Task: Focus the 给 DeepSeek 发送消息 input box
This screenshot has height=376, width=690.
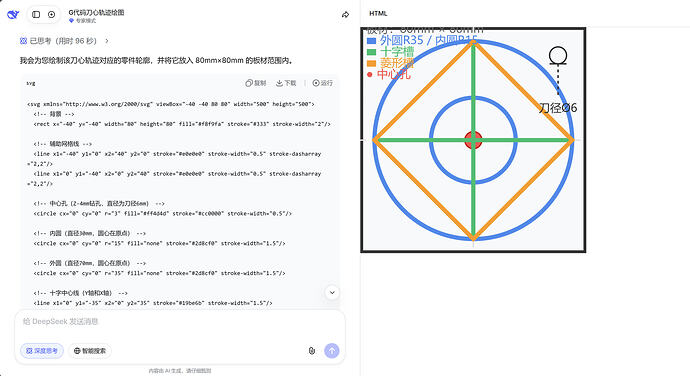Action: (180, 322)
